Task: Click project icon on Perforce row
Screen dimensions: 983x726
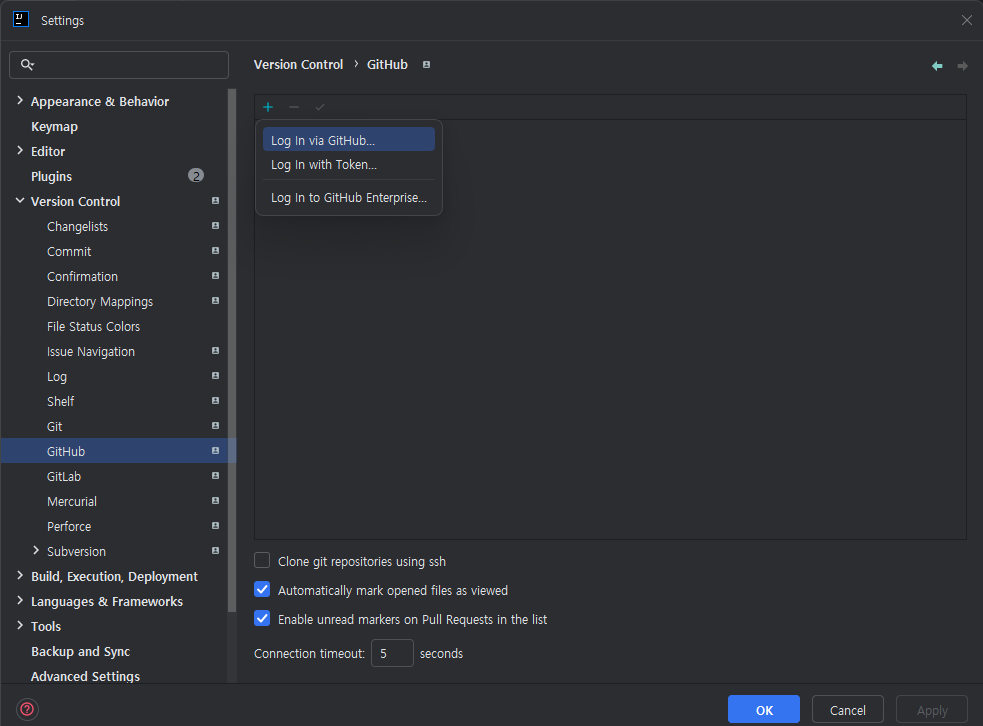Action: click(x=216, y=526)
